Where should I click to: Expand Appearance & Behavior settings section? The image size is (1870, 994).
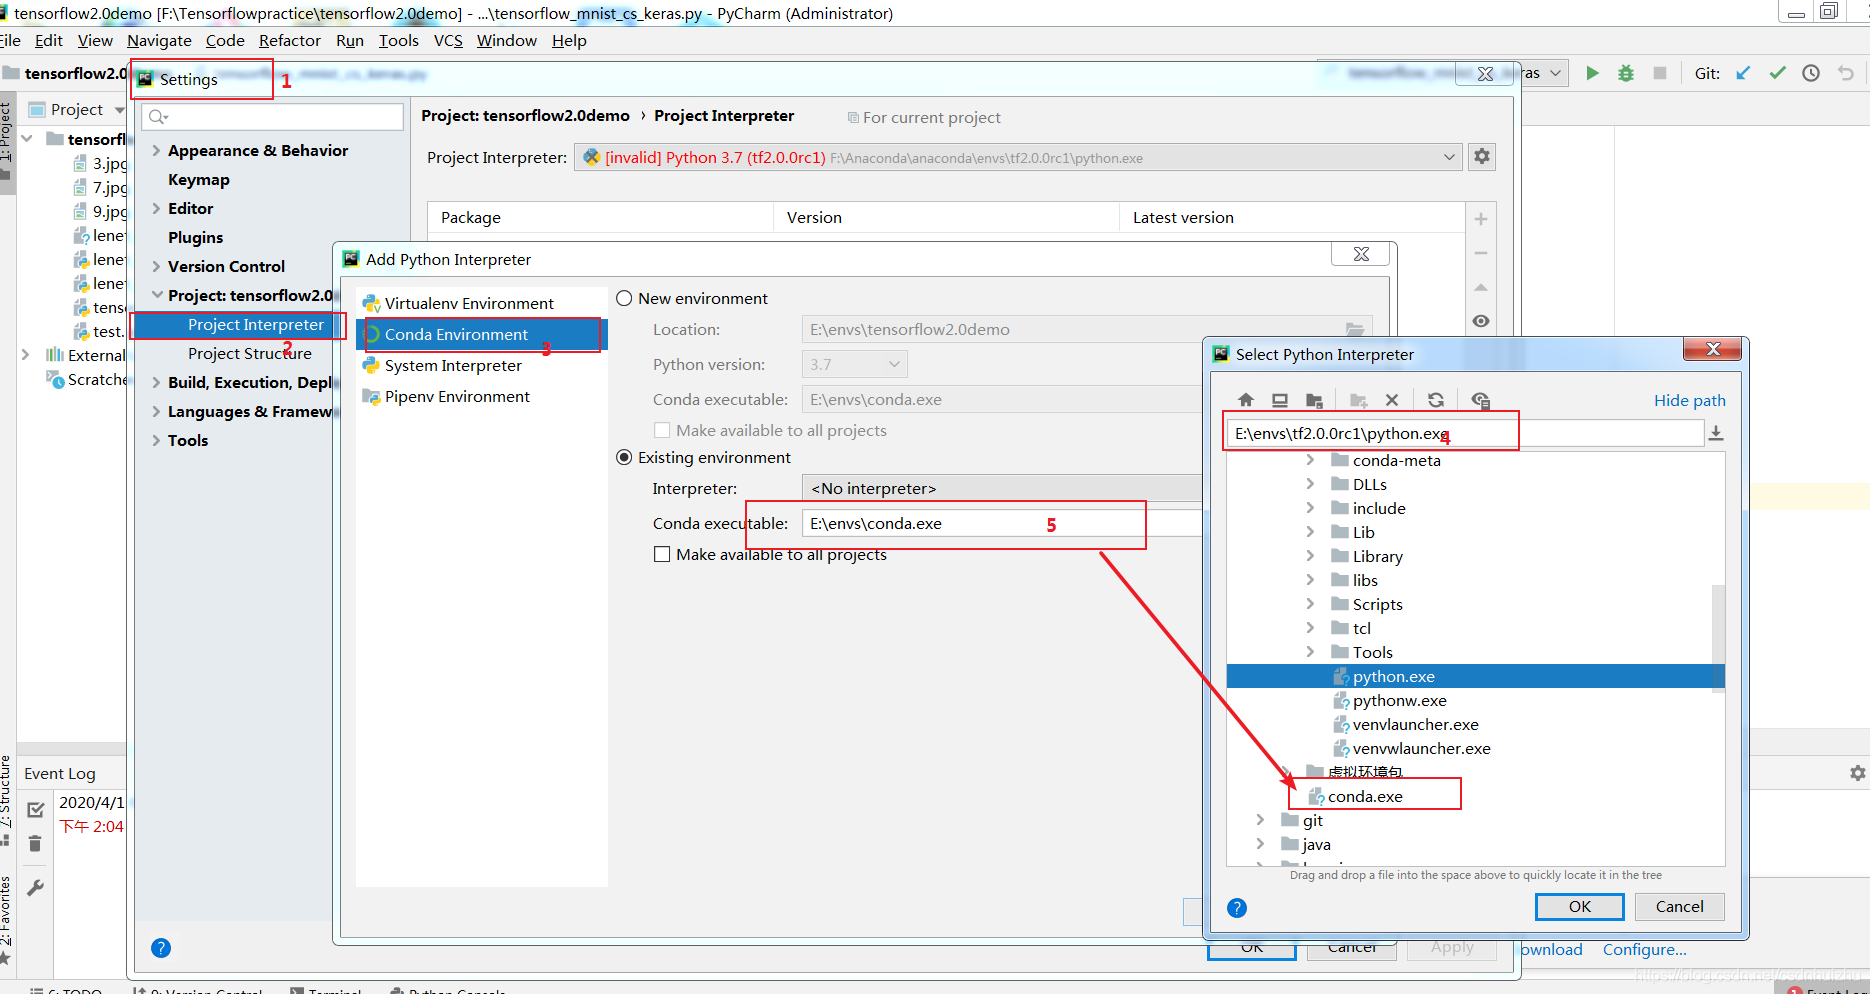tap(156, 150)
